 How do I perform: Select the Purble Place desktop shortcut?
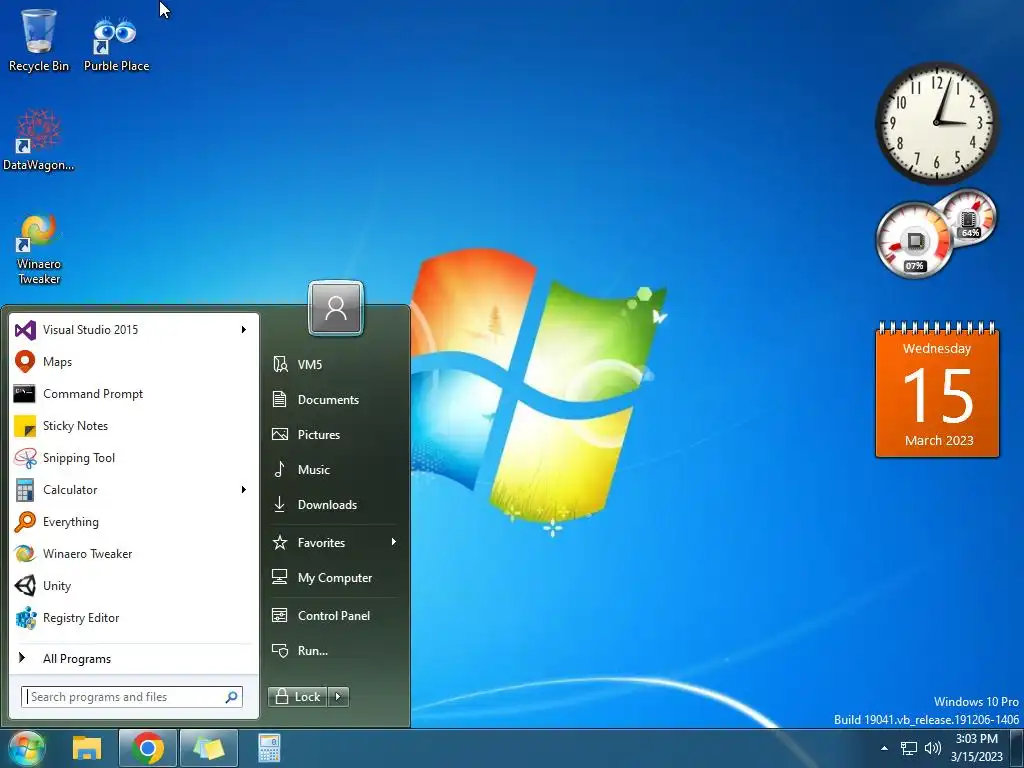(x=116, y=44)
